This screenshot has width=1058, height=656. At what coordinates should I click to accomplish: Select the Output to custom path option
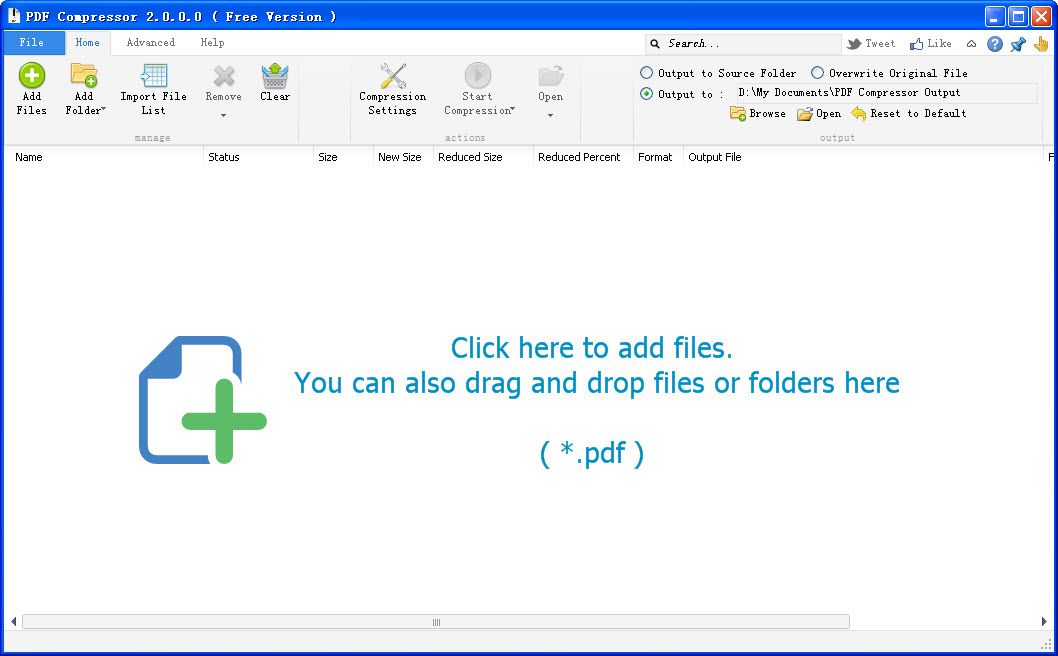point(646,94)
